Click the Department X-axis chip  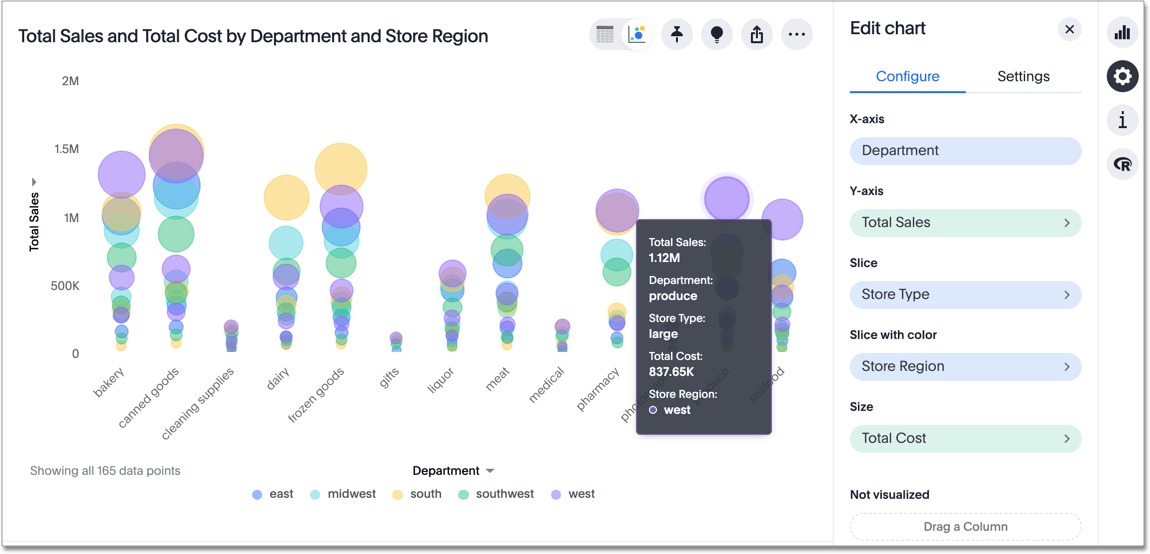pos(965,150)
